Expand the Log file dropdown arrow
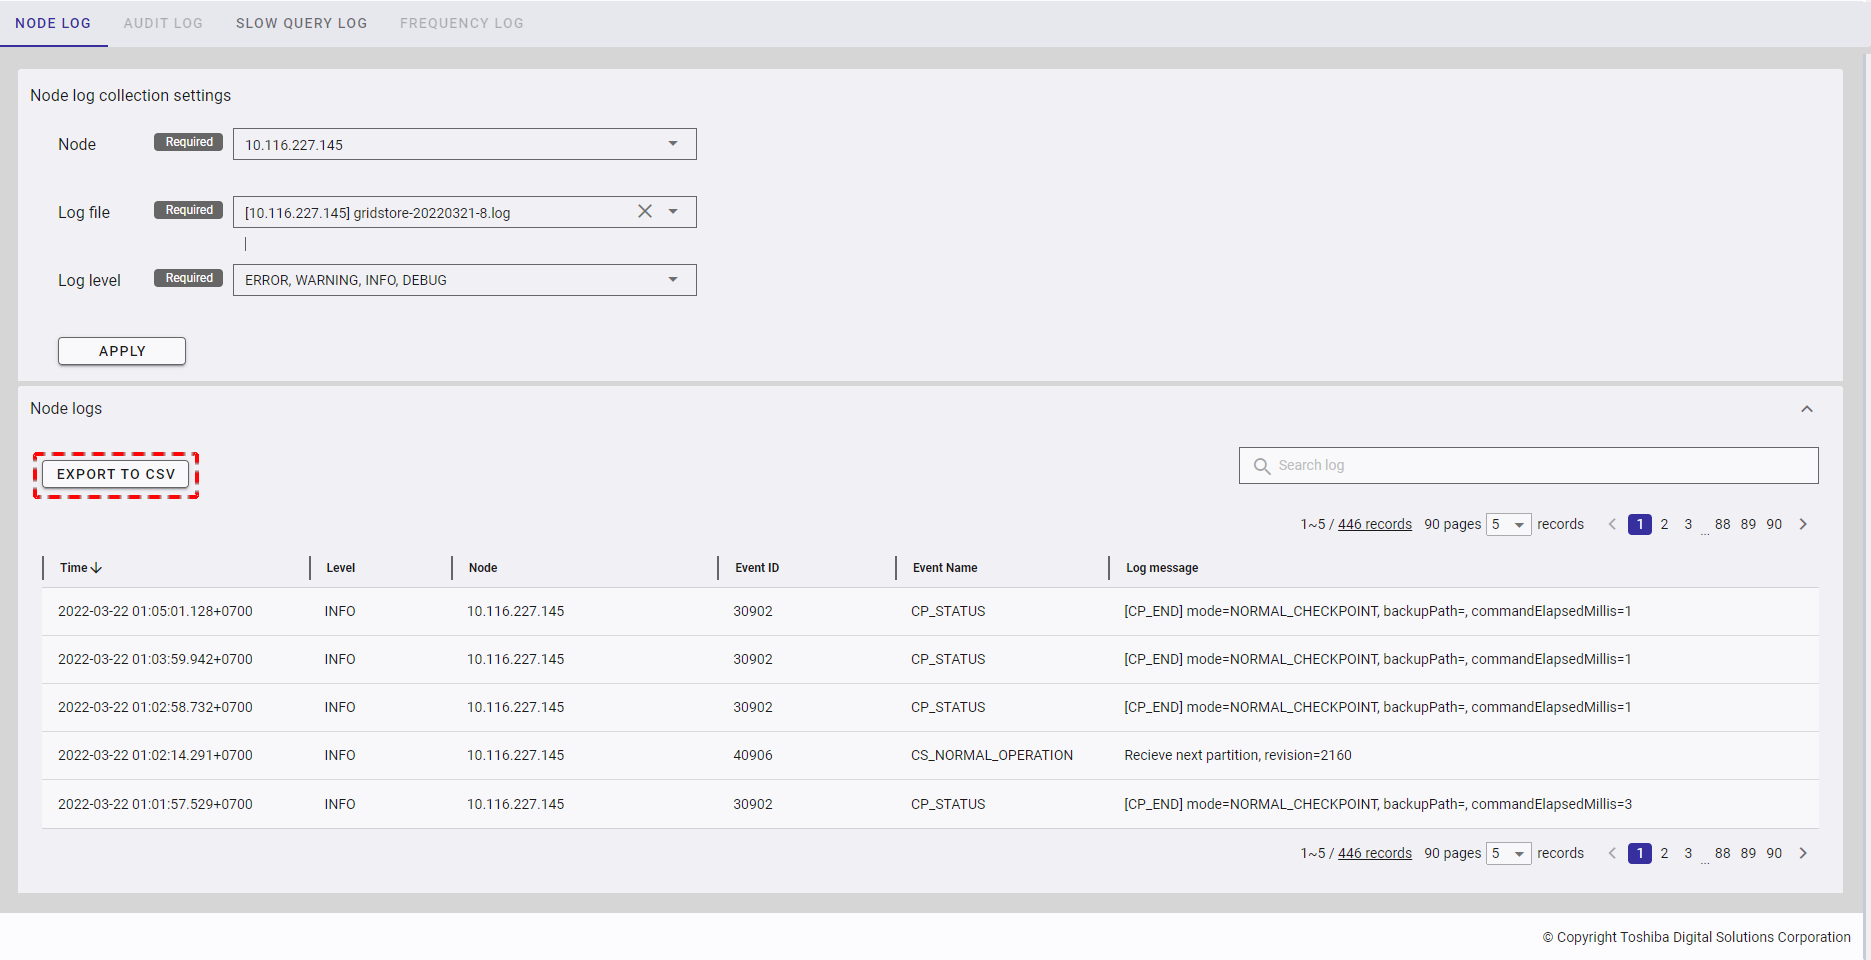The width and height of the screenshot is (1871, 960). pyautogui.click(x=673, y=212)
